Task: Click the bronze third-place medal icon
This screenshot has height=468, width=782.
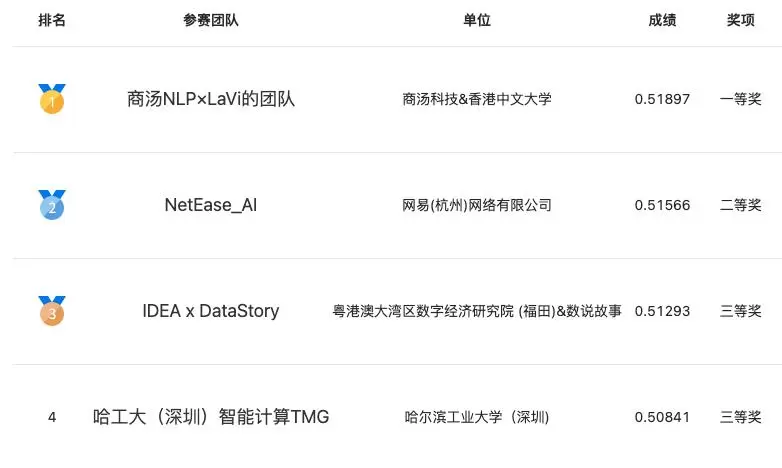Action: coord(52,311)
